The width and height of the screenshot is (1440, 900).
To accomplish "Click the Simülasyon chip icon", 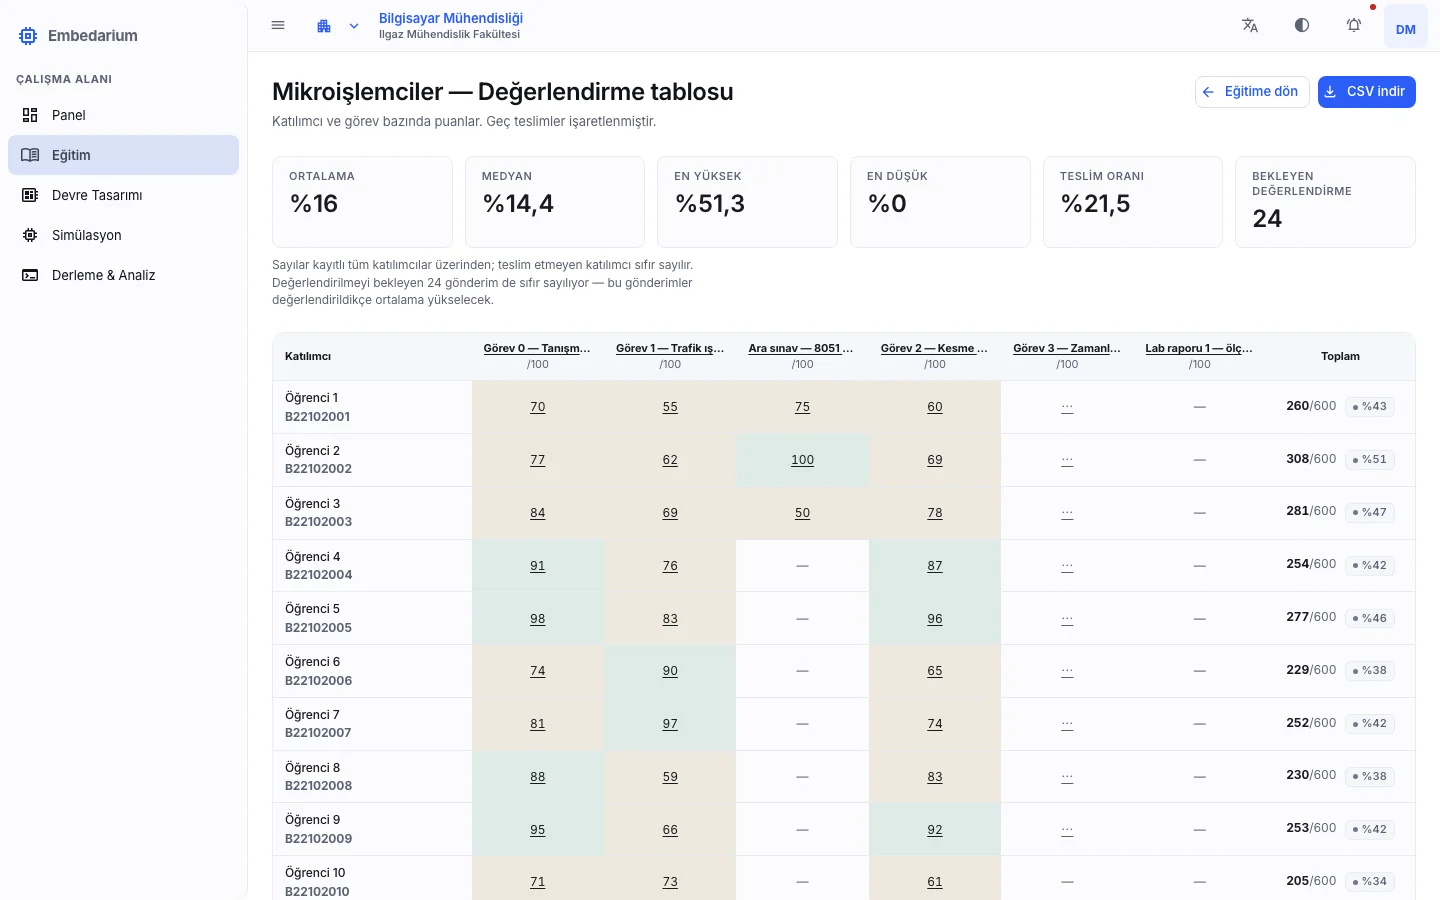I will click(30, 235).
